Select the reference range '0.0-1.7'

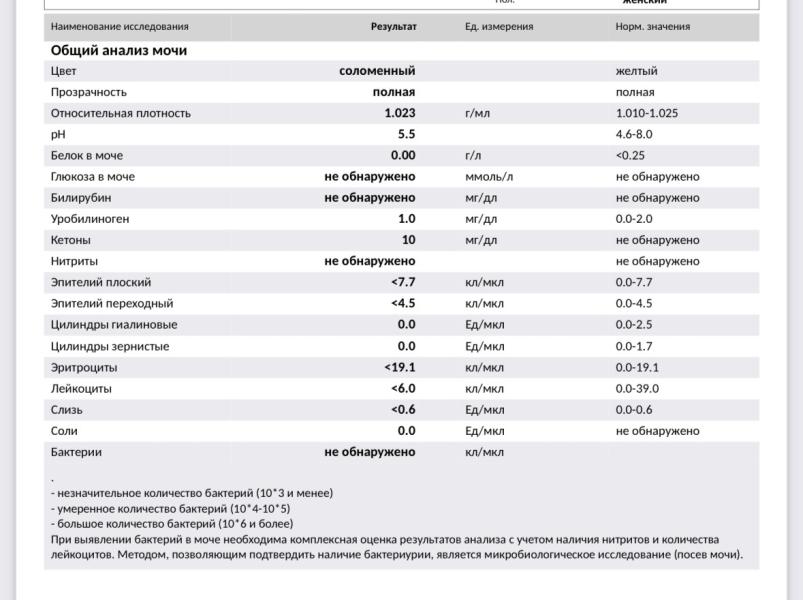634,346
